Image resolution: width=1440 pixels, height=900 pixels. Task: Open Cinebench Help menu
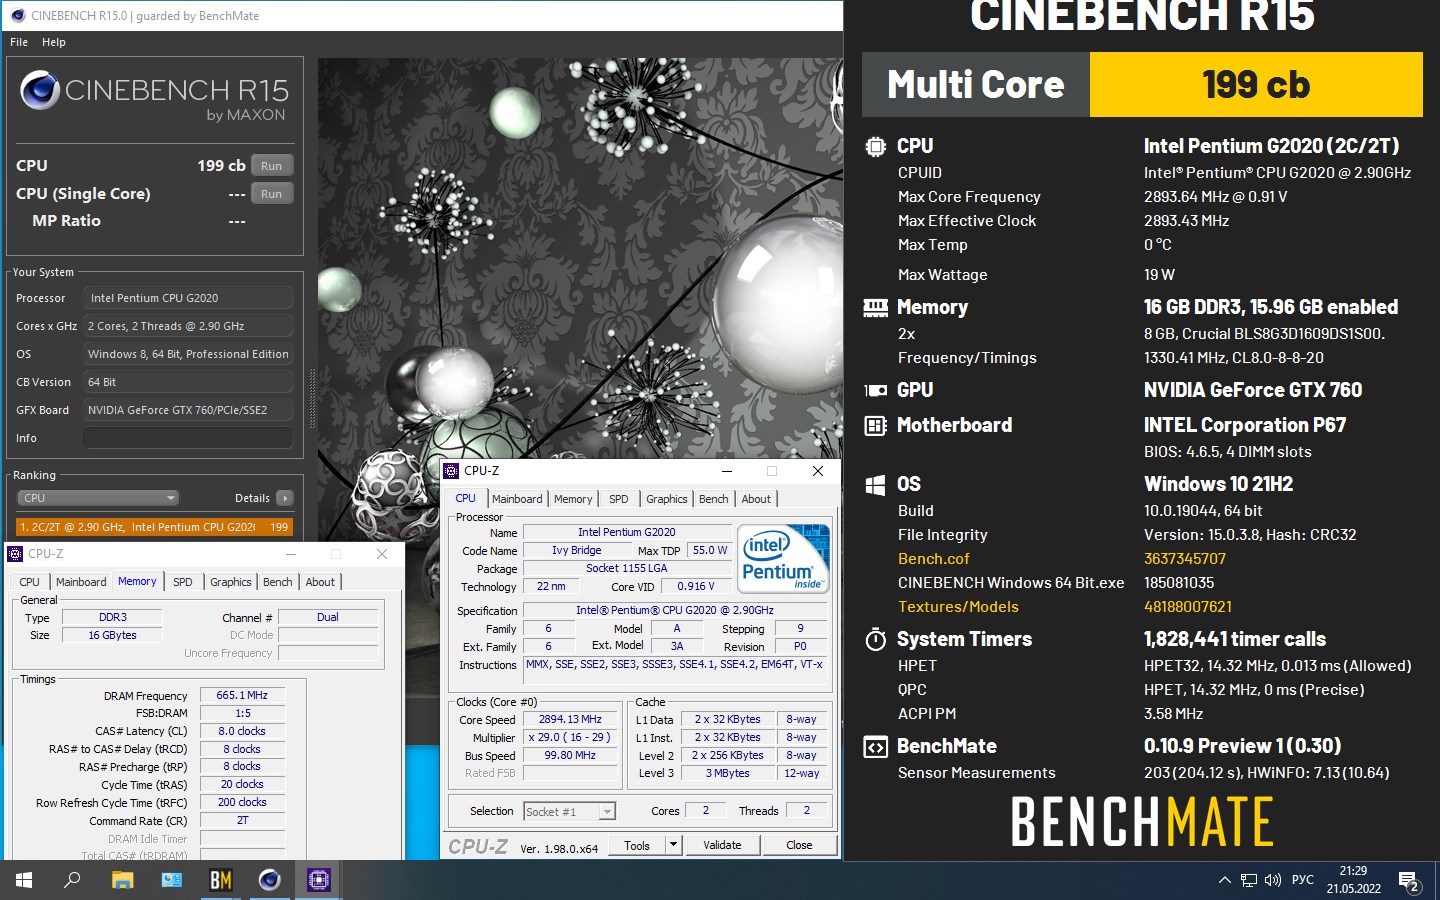coord(54,42)
